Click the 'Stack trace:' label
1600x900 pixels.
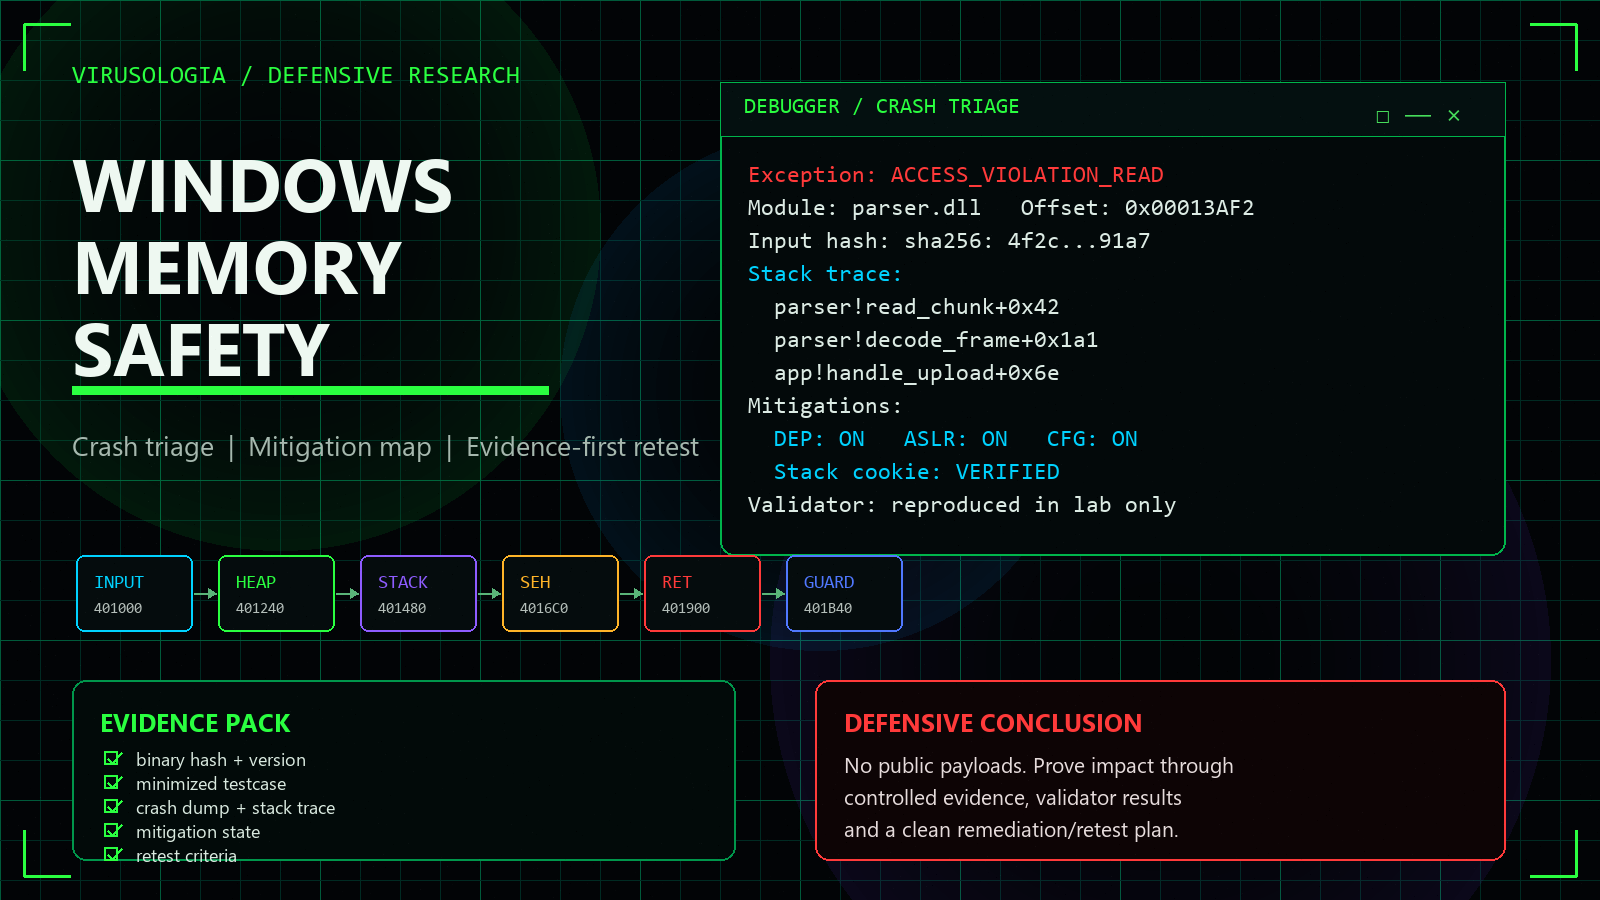click(825, 274)
